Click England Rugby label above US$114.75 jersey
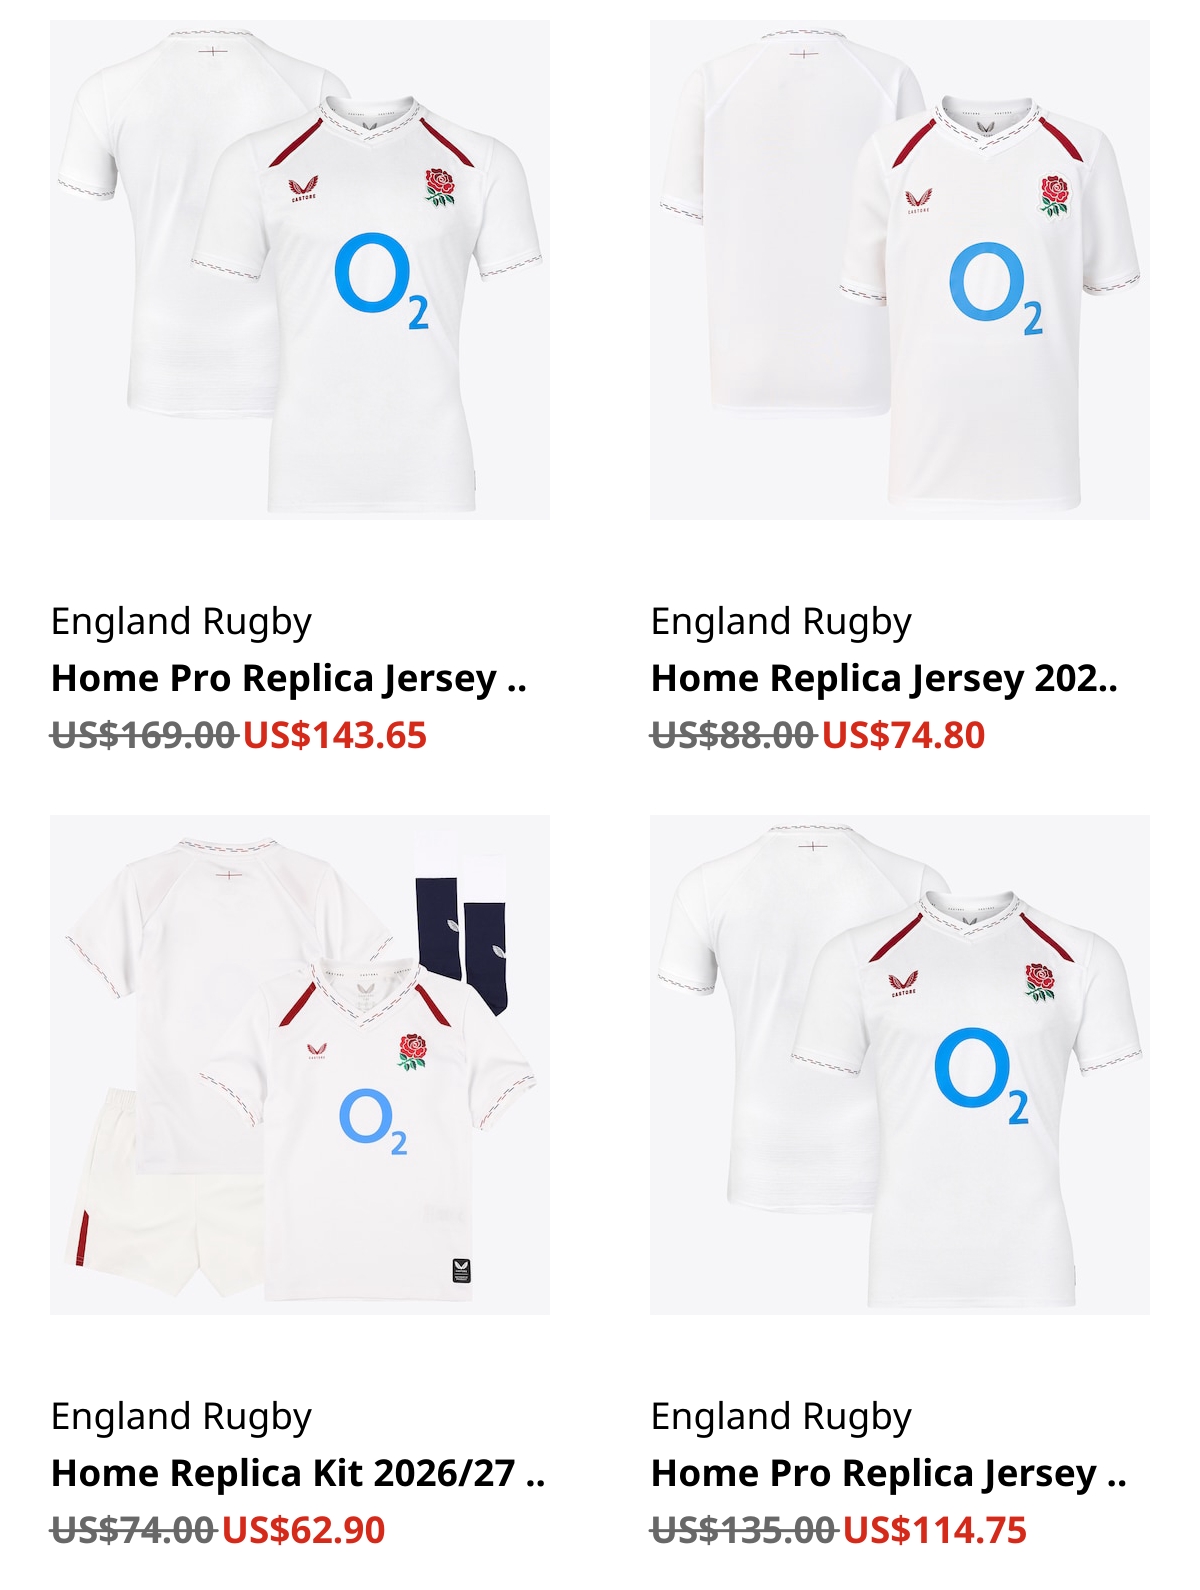The width and height of the screenshot is (1200, 1590). click(x=781, y=1417)
